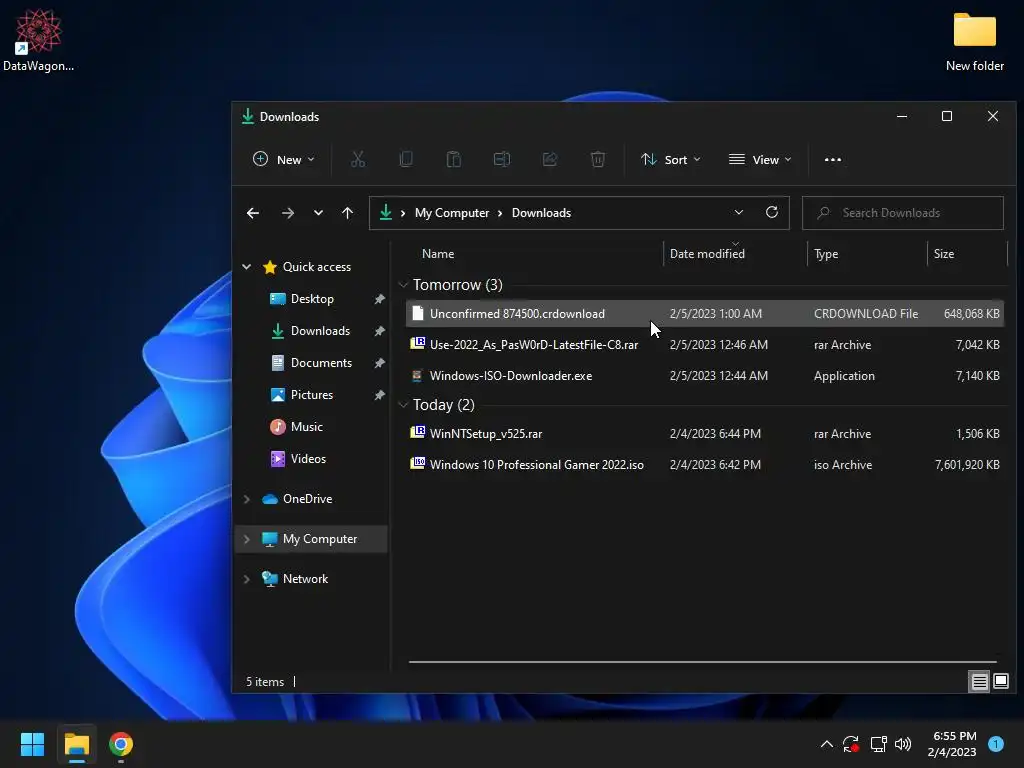
Task: Open the notification badge in tray
Action: coord(996,744)
